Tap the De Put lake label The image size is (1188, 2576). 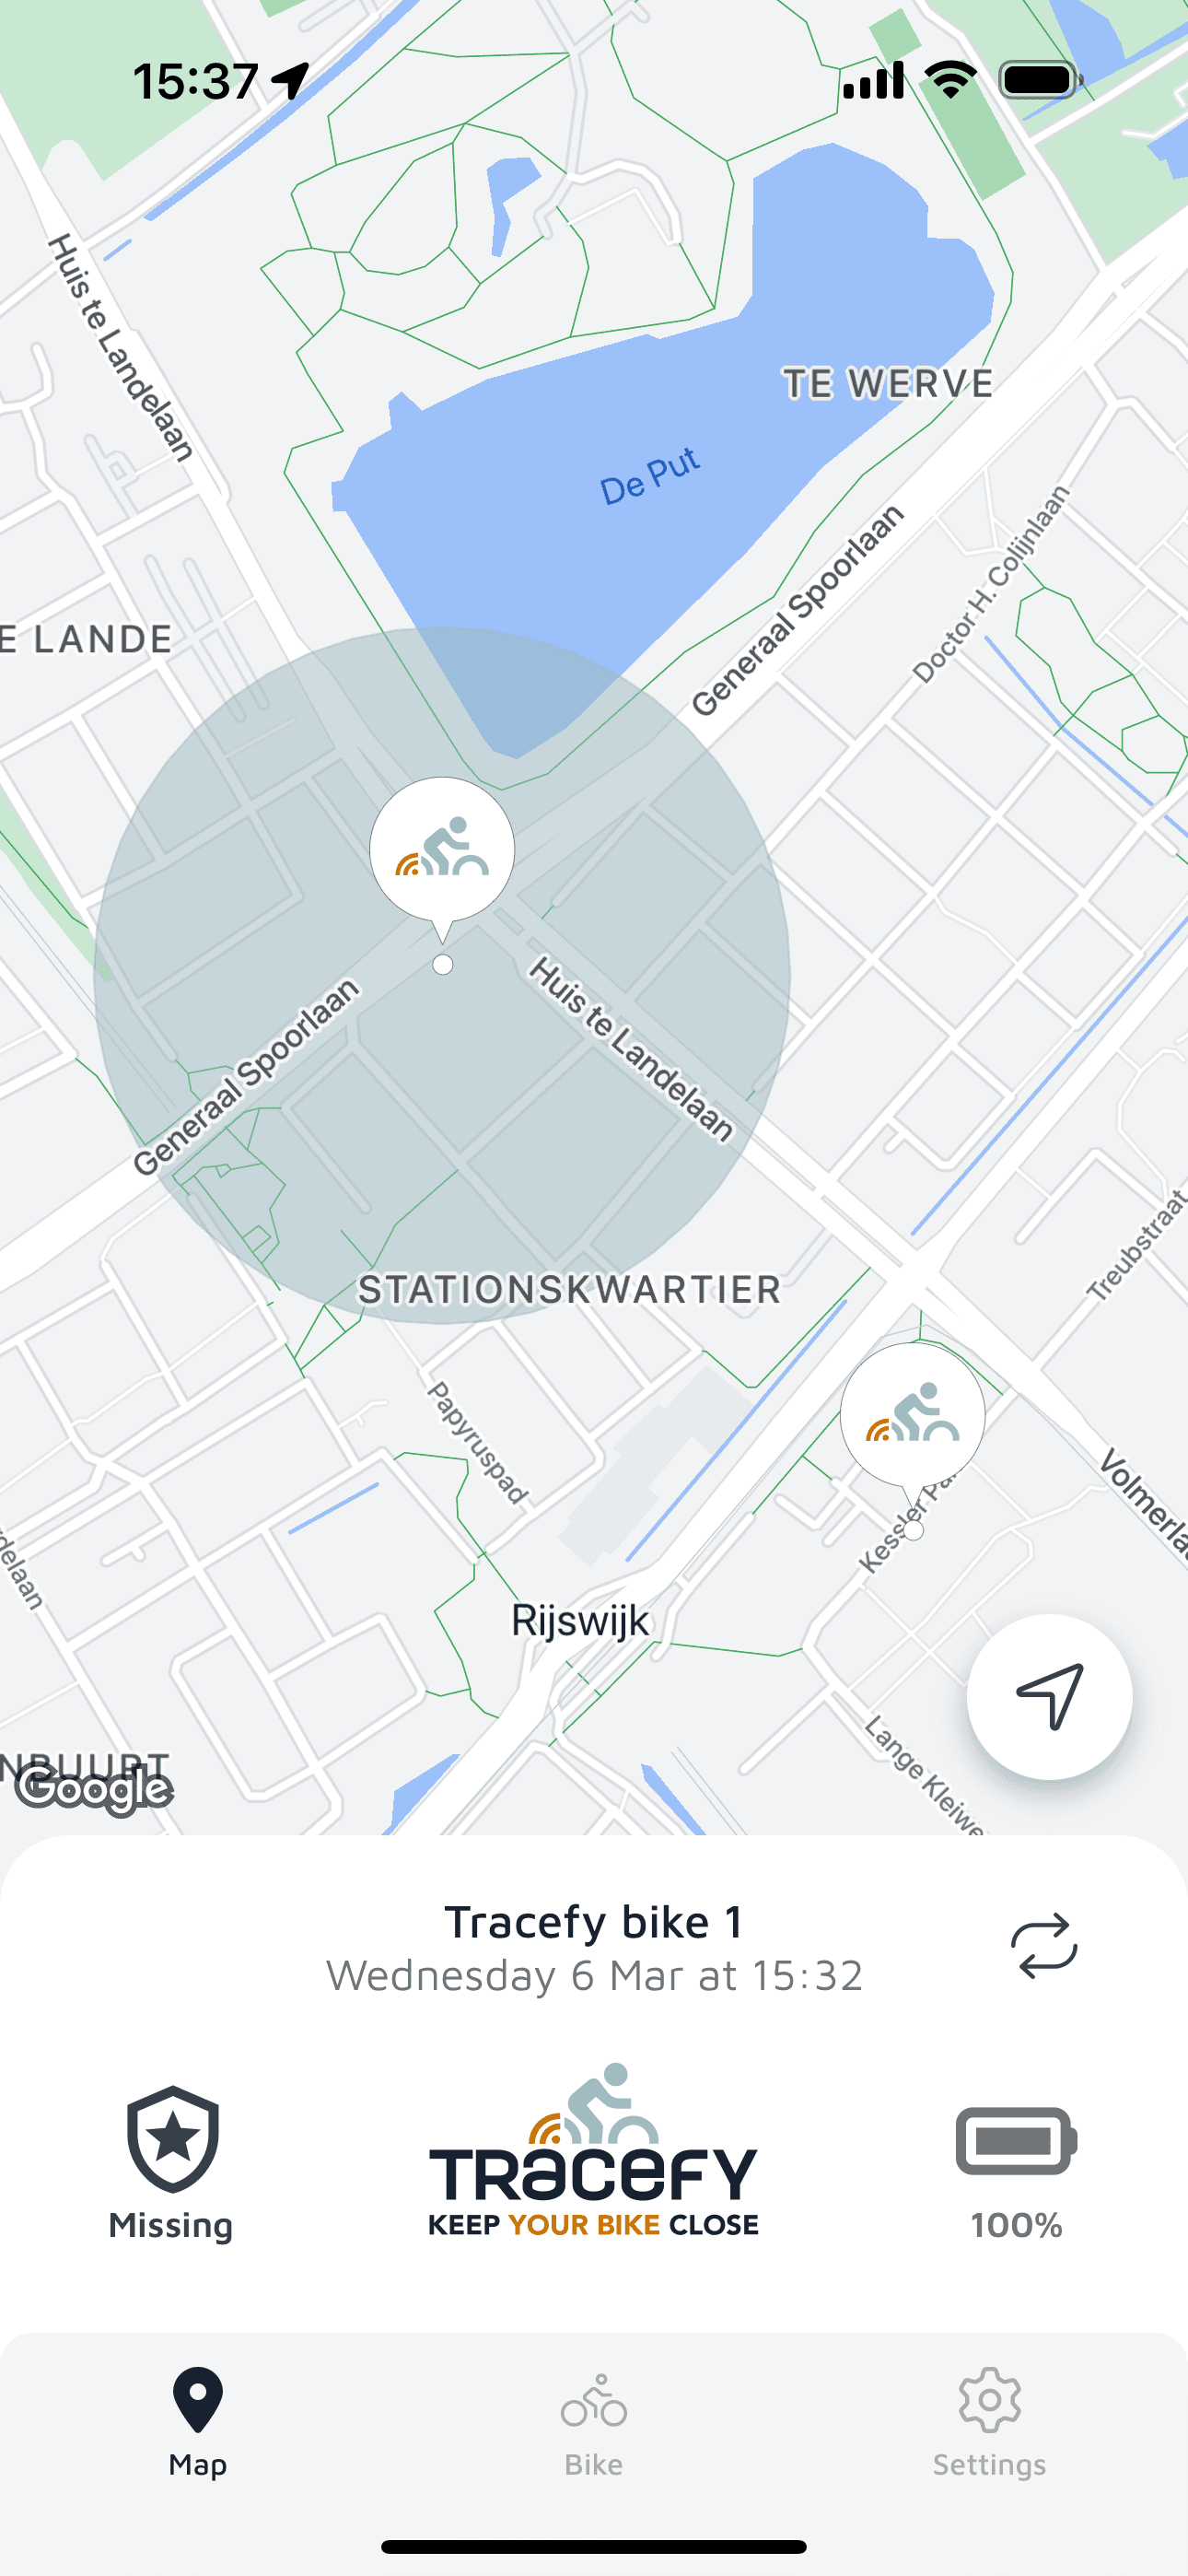[x=650, y=476]
